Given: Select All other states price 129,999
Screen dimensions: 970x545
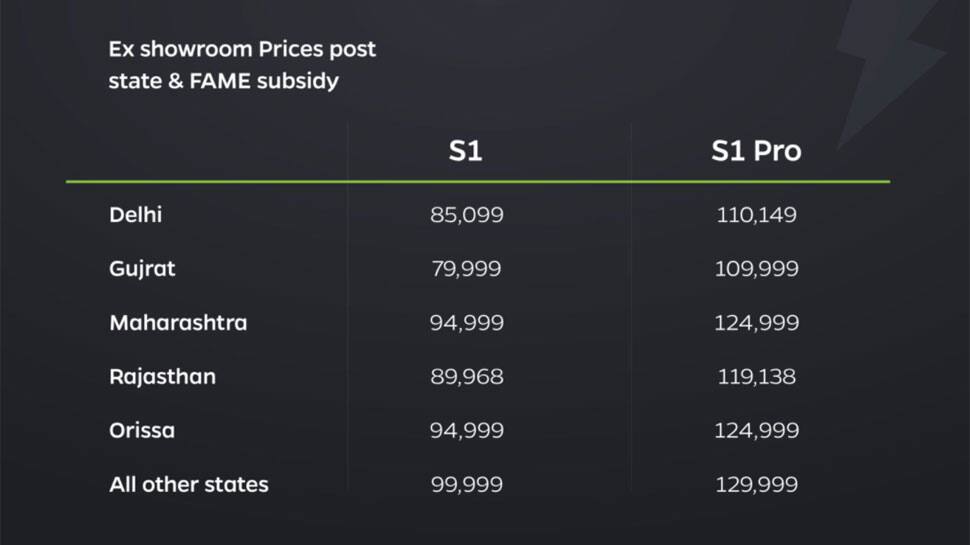Looking at the screenshot, I should pyautogui.click(x=757, y=484).
